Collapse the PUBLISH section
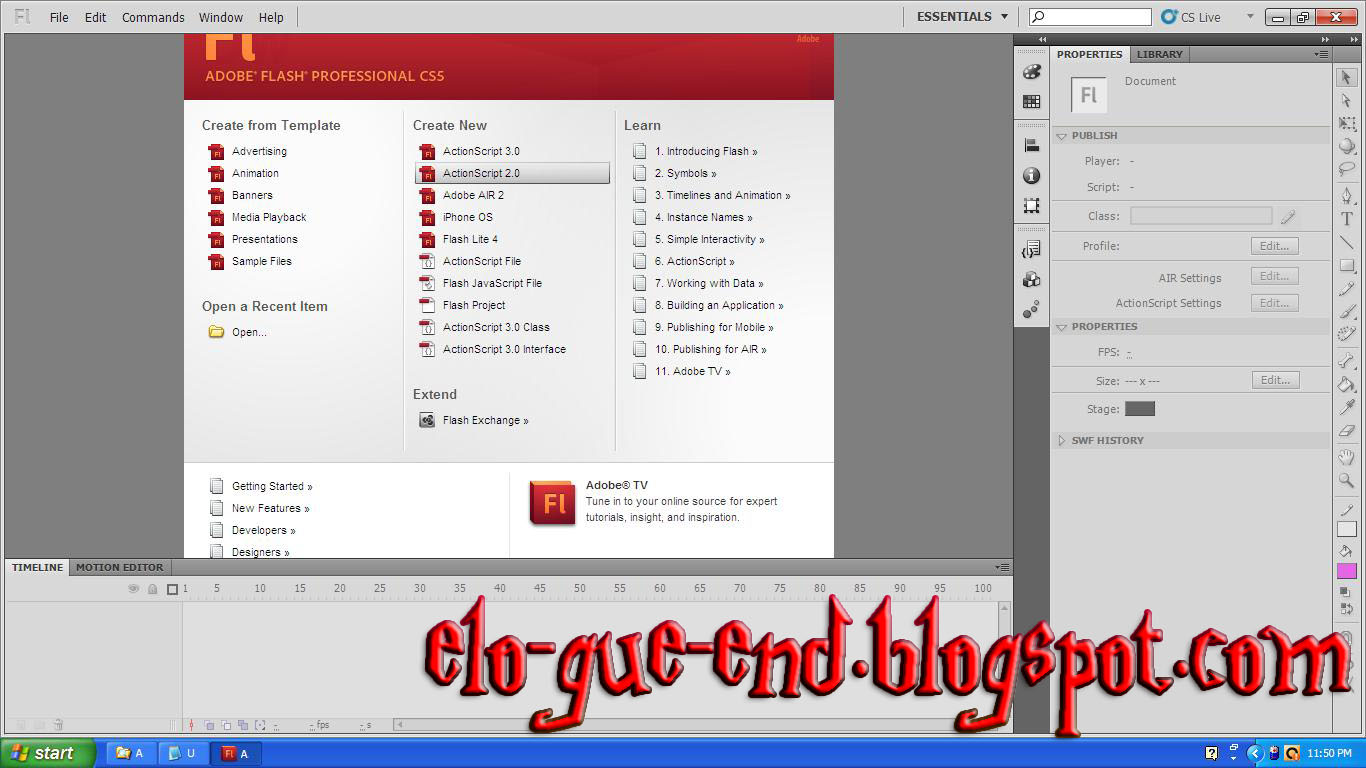1366x768 pixels. 1062,135
